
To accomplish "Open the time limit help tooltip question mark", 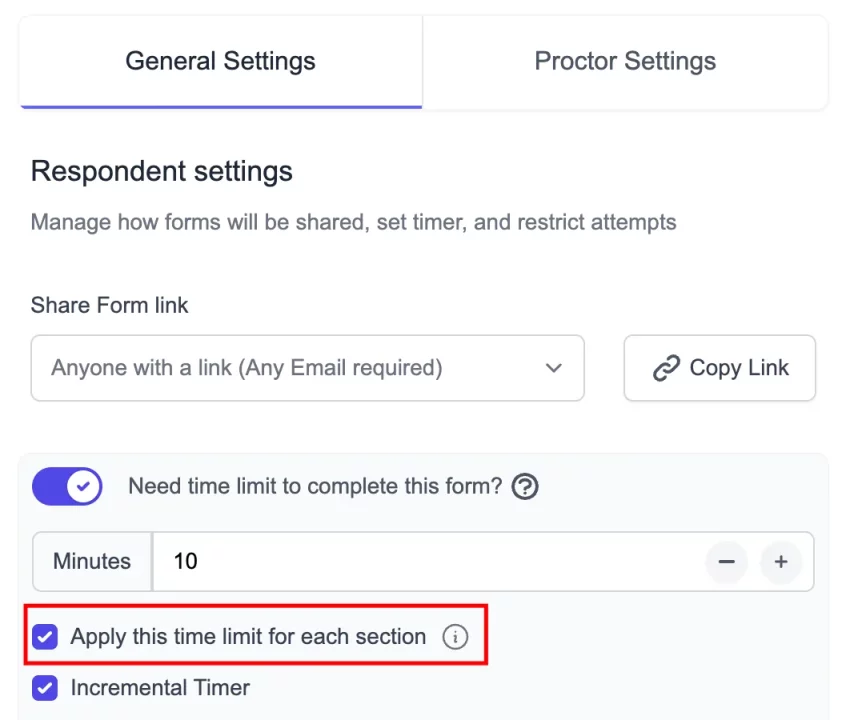I will click(525, 487).
